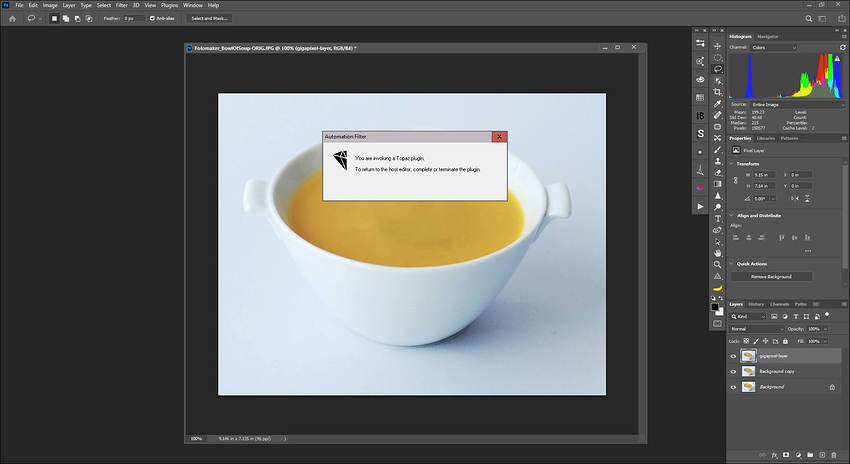
Task: Hide the Background copy layer
Action: click(733, 371)
